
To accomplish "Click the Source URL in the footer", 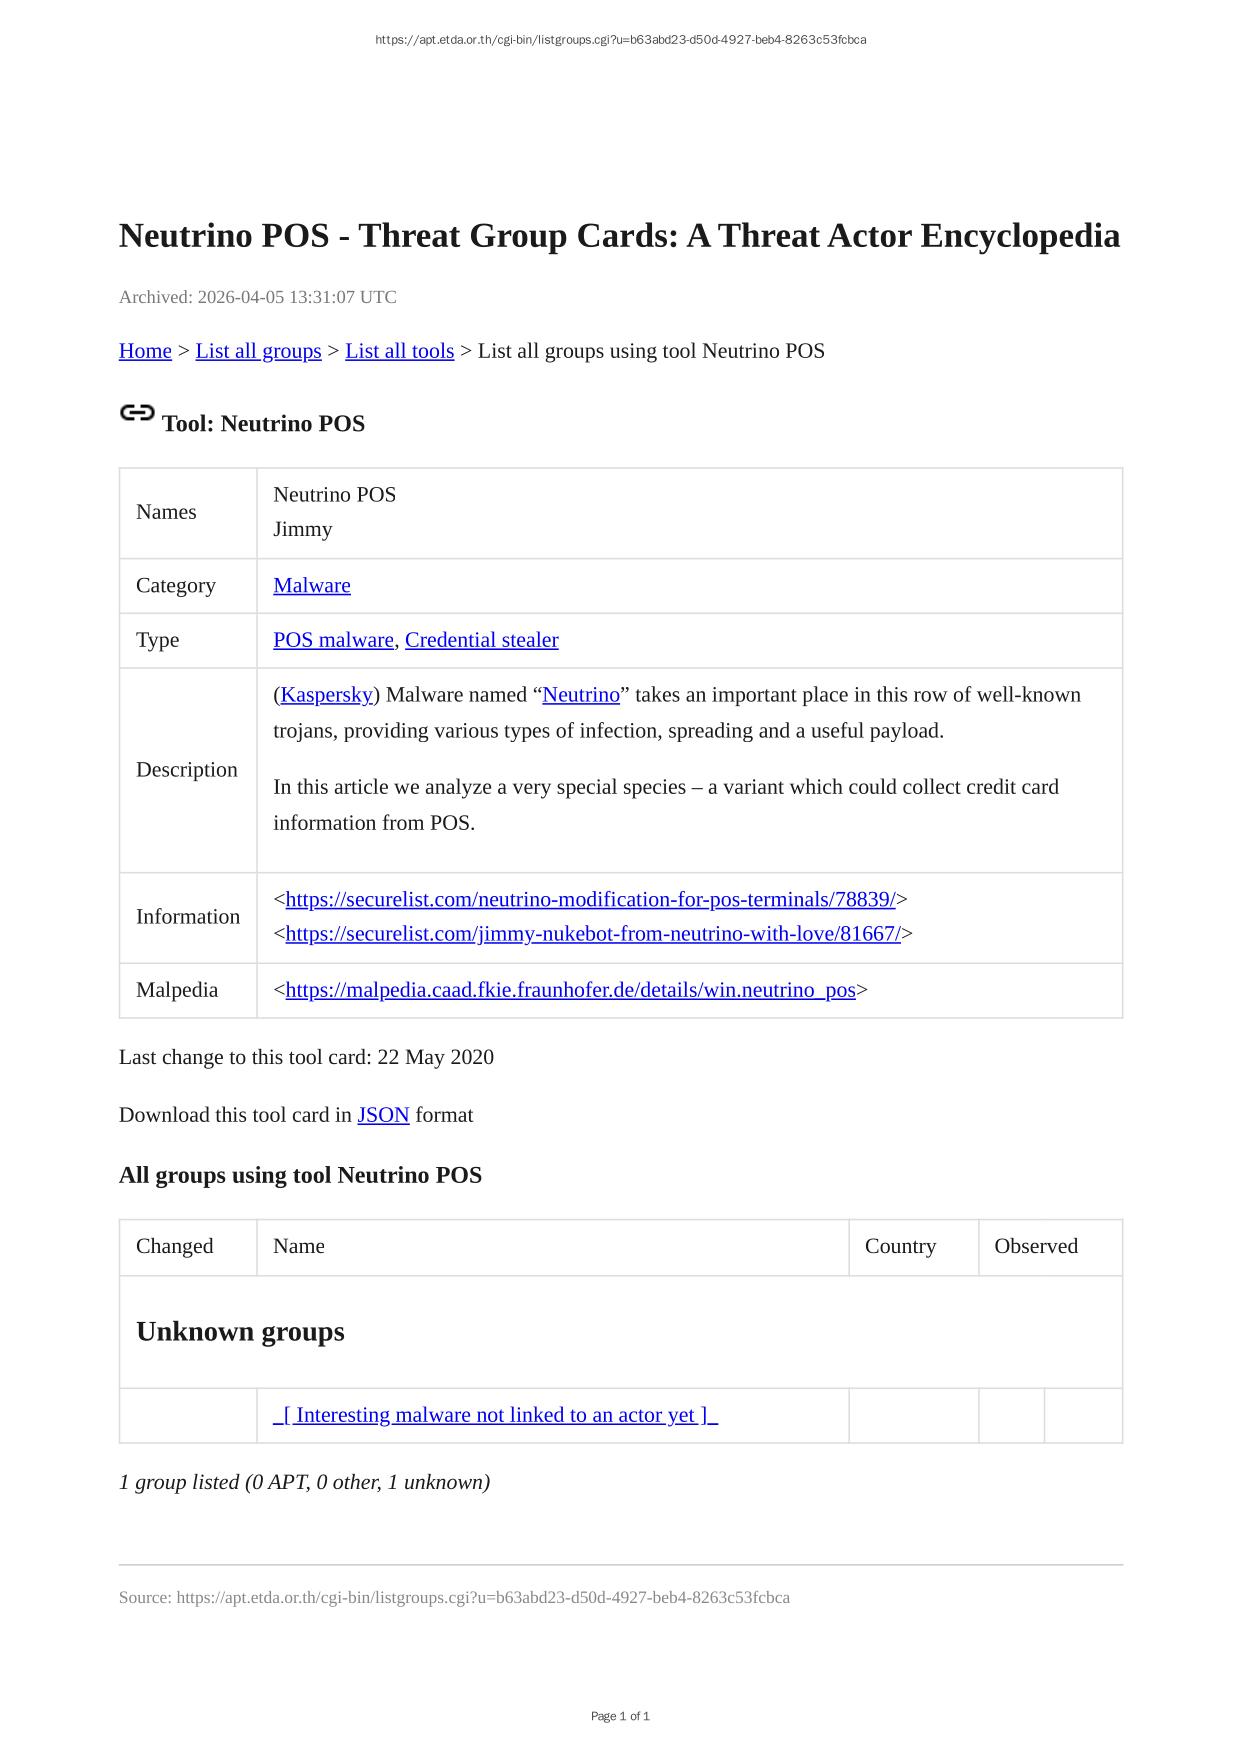I will pyautogui.click(x=483, y=1598).
